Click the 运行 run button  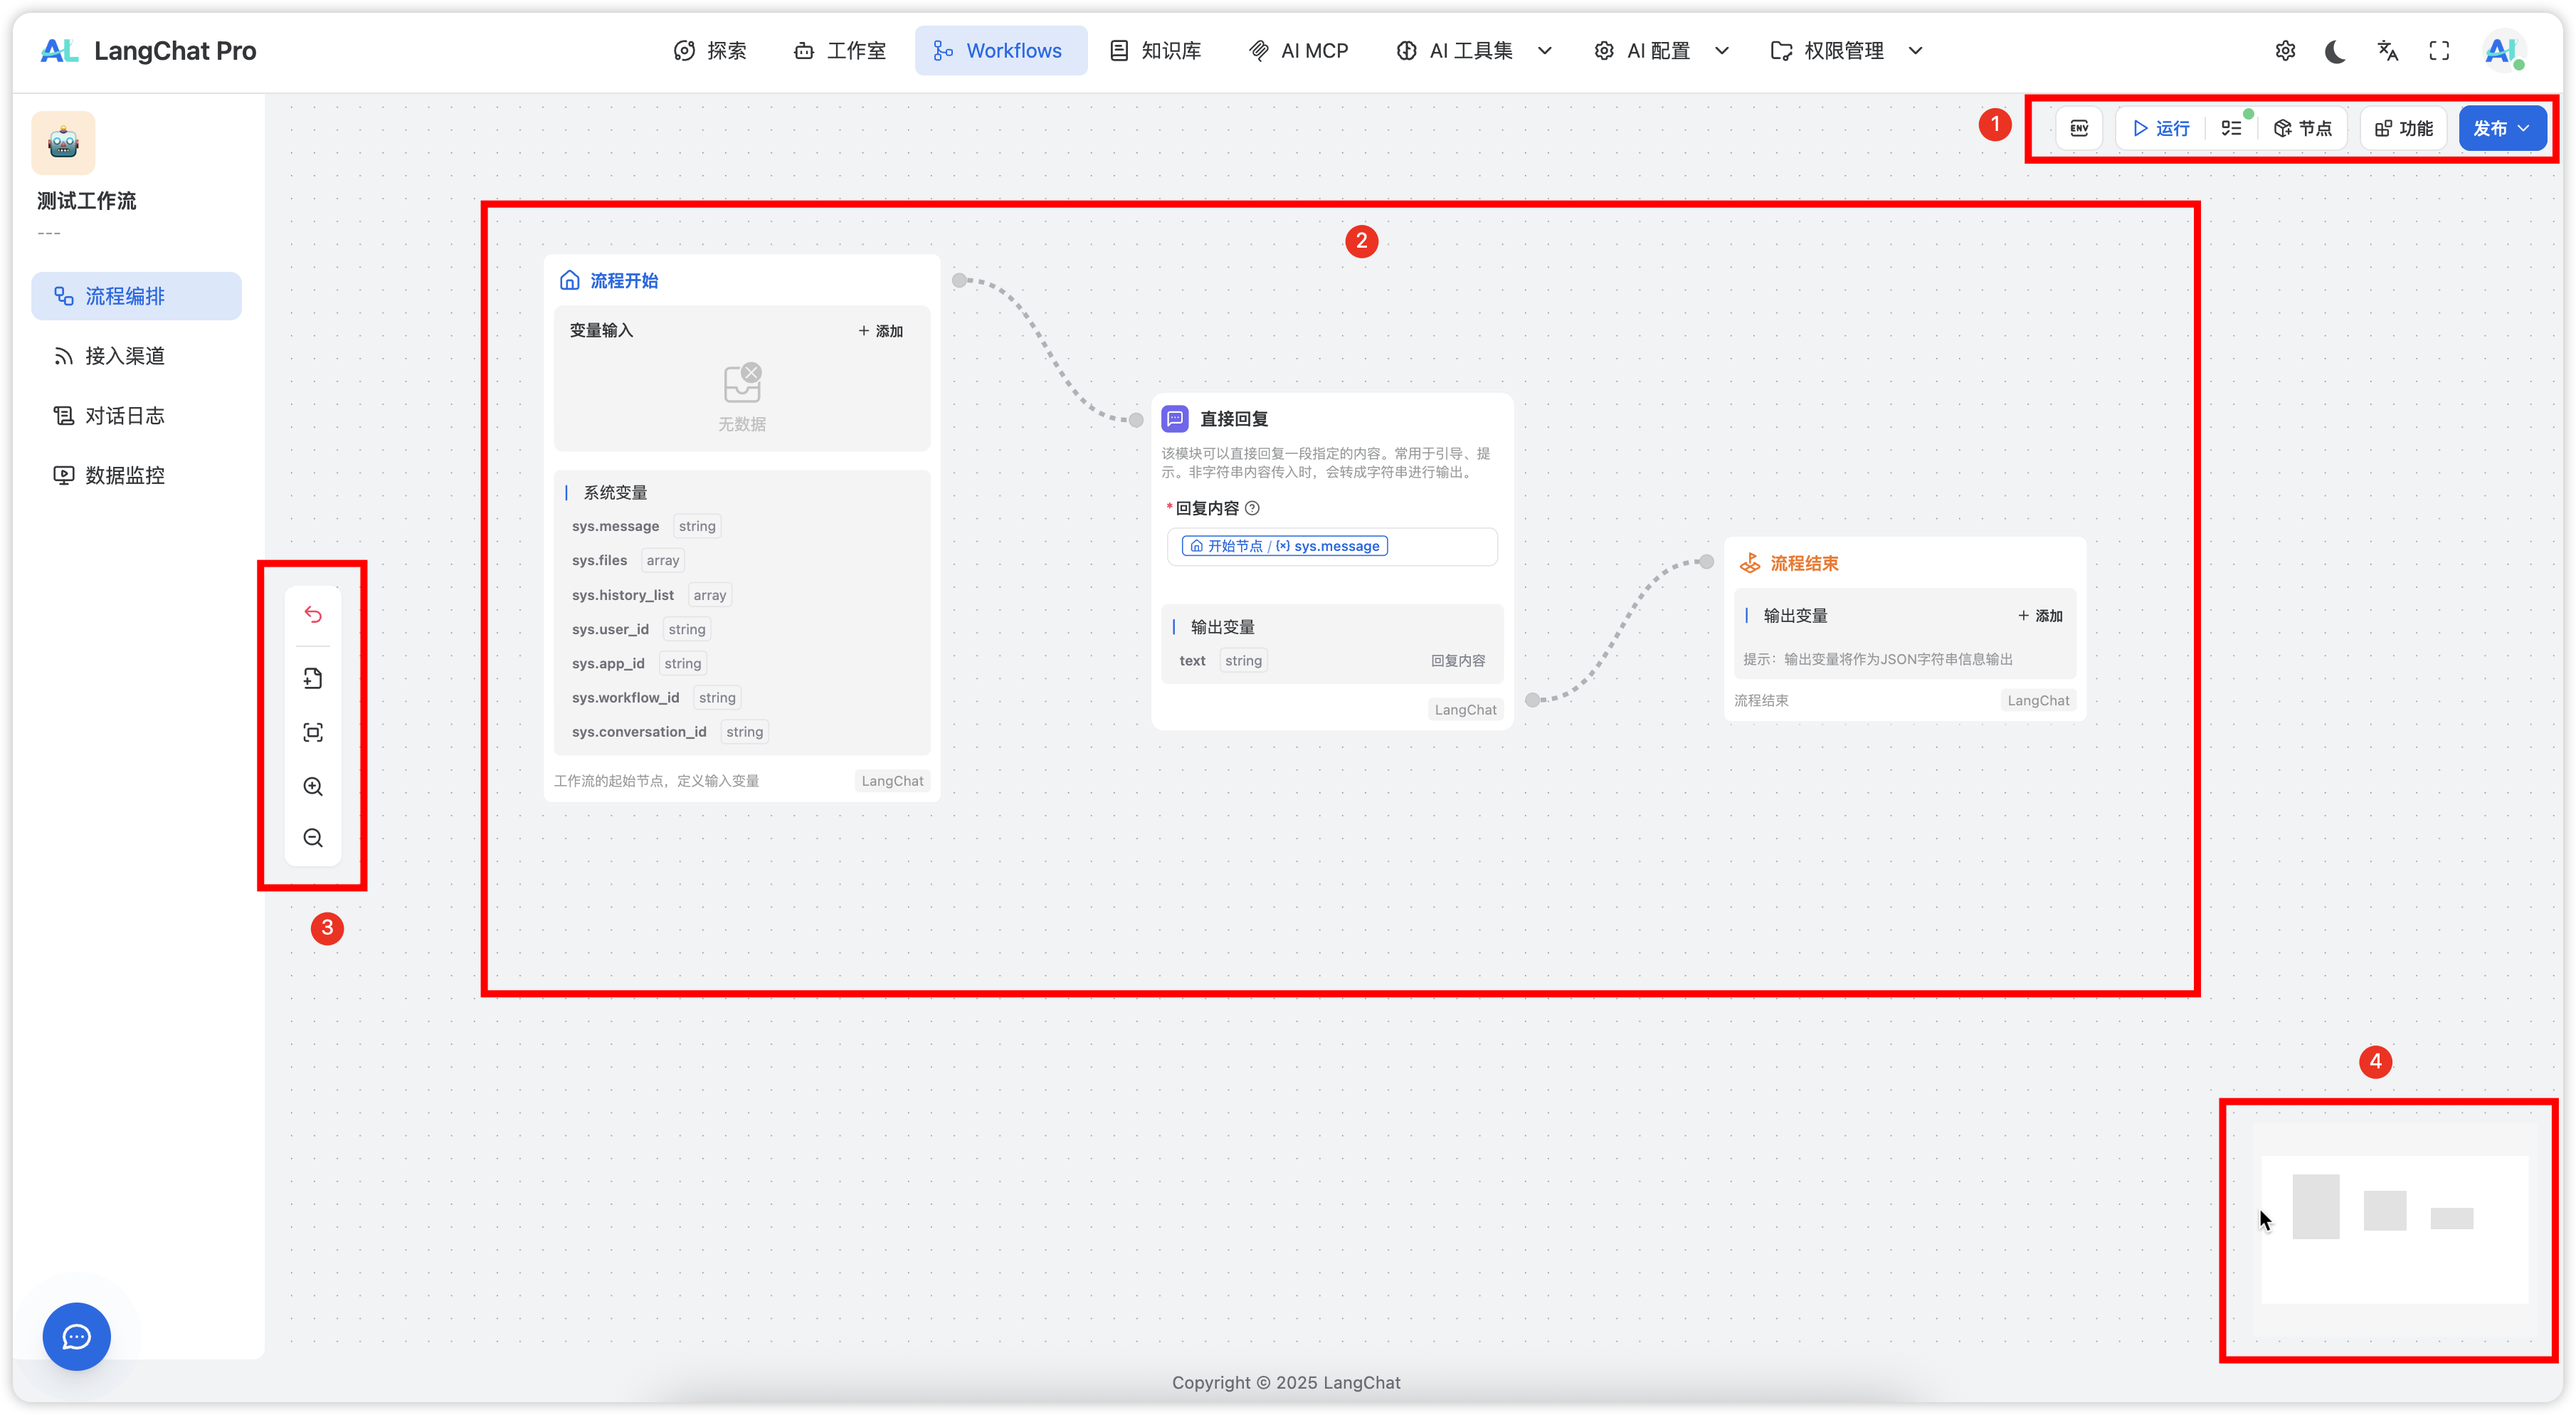coord(2161,128)
